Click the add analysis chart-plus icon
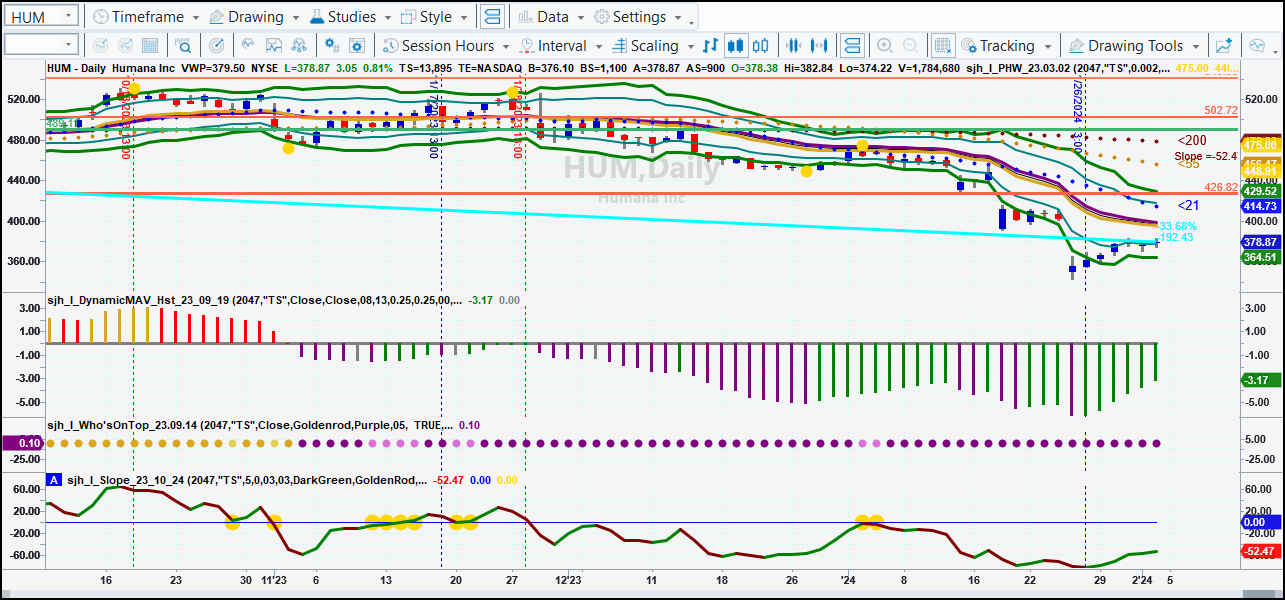The height and width of the screenshot is (600, 1285). pos(1224,45)
